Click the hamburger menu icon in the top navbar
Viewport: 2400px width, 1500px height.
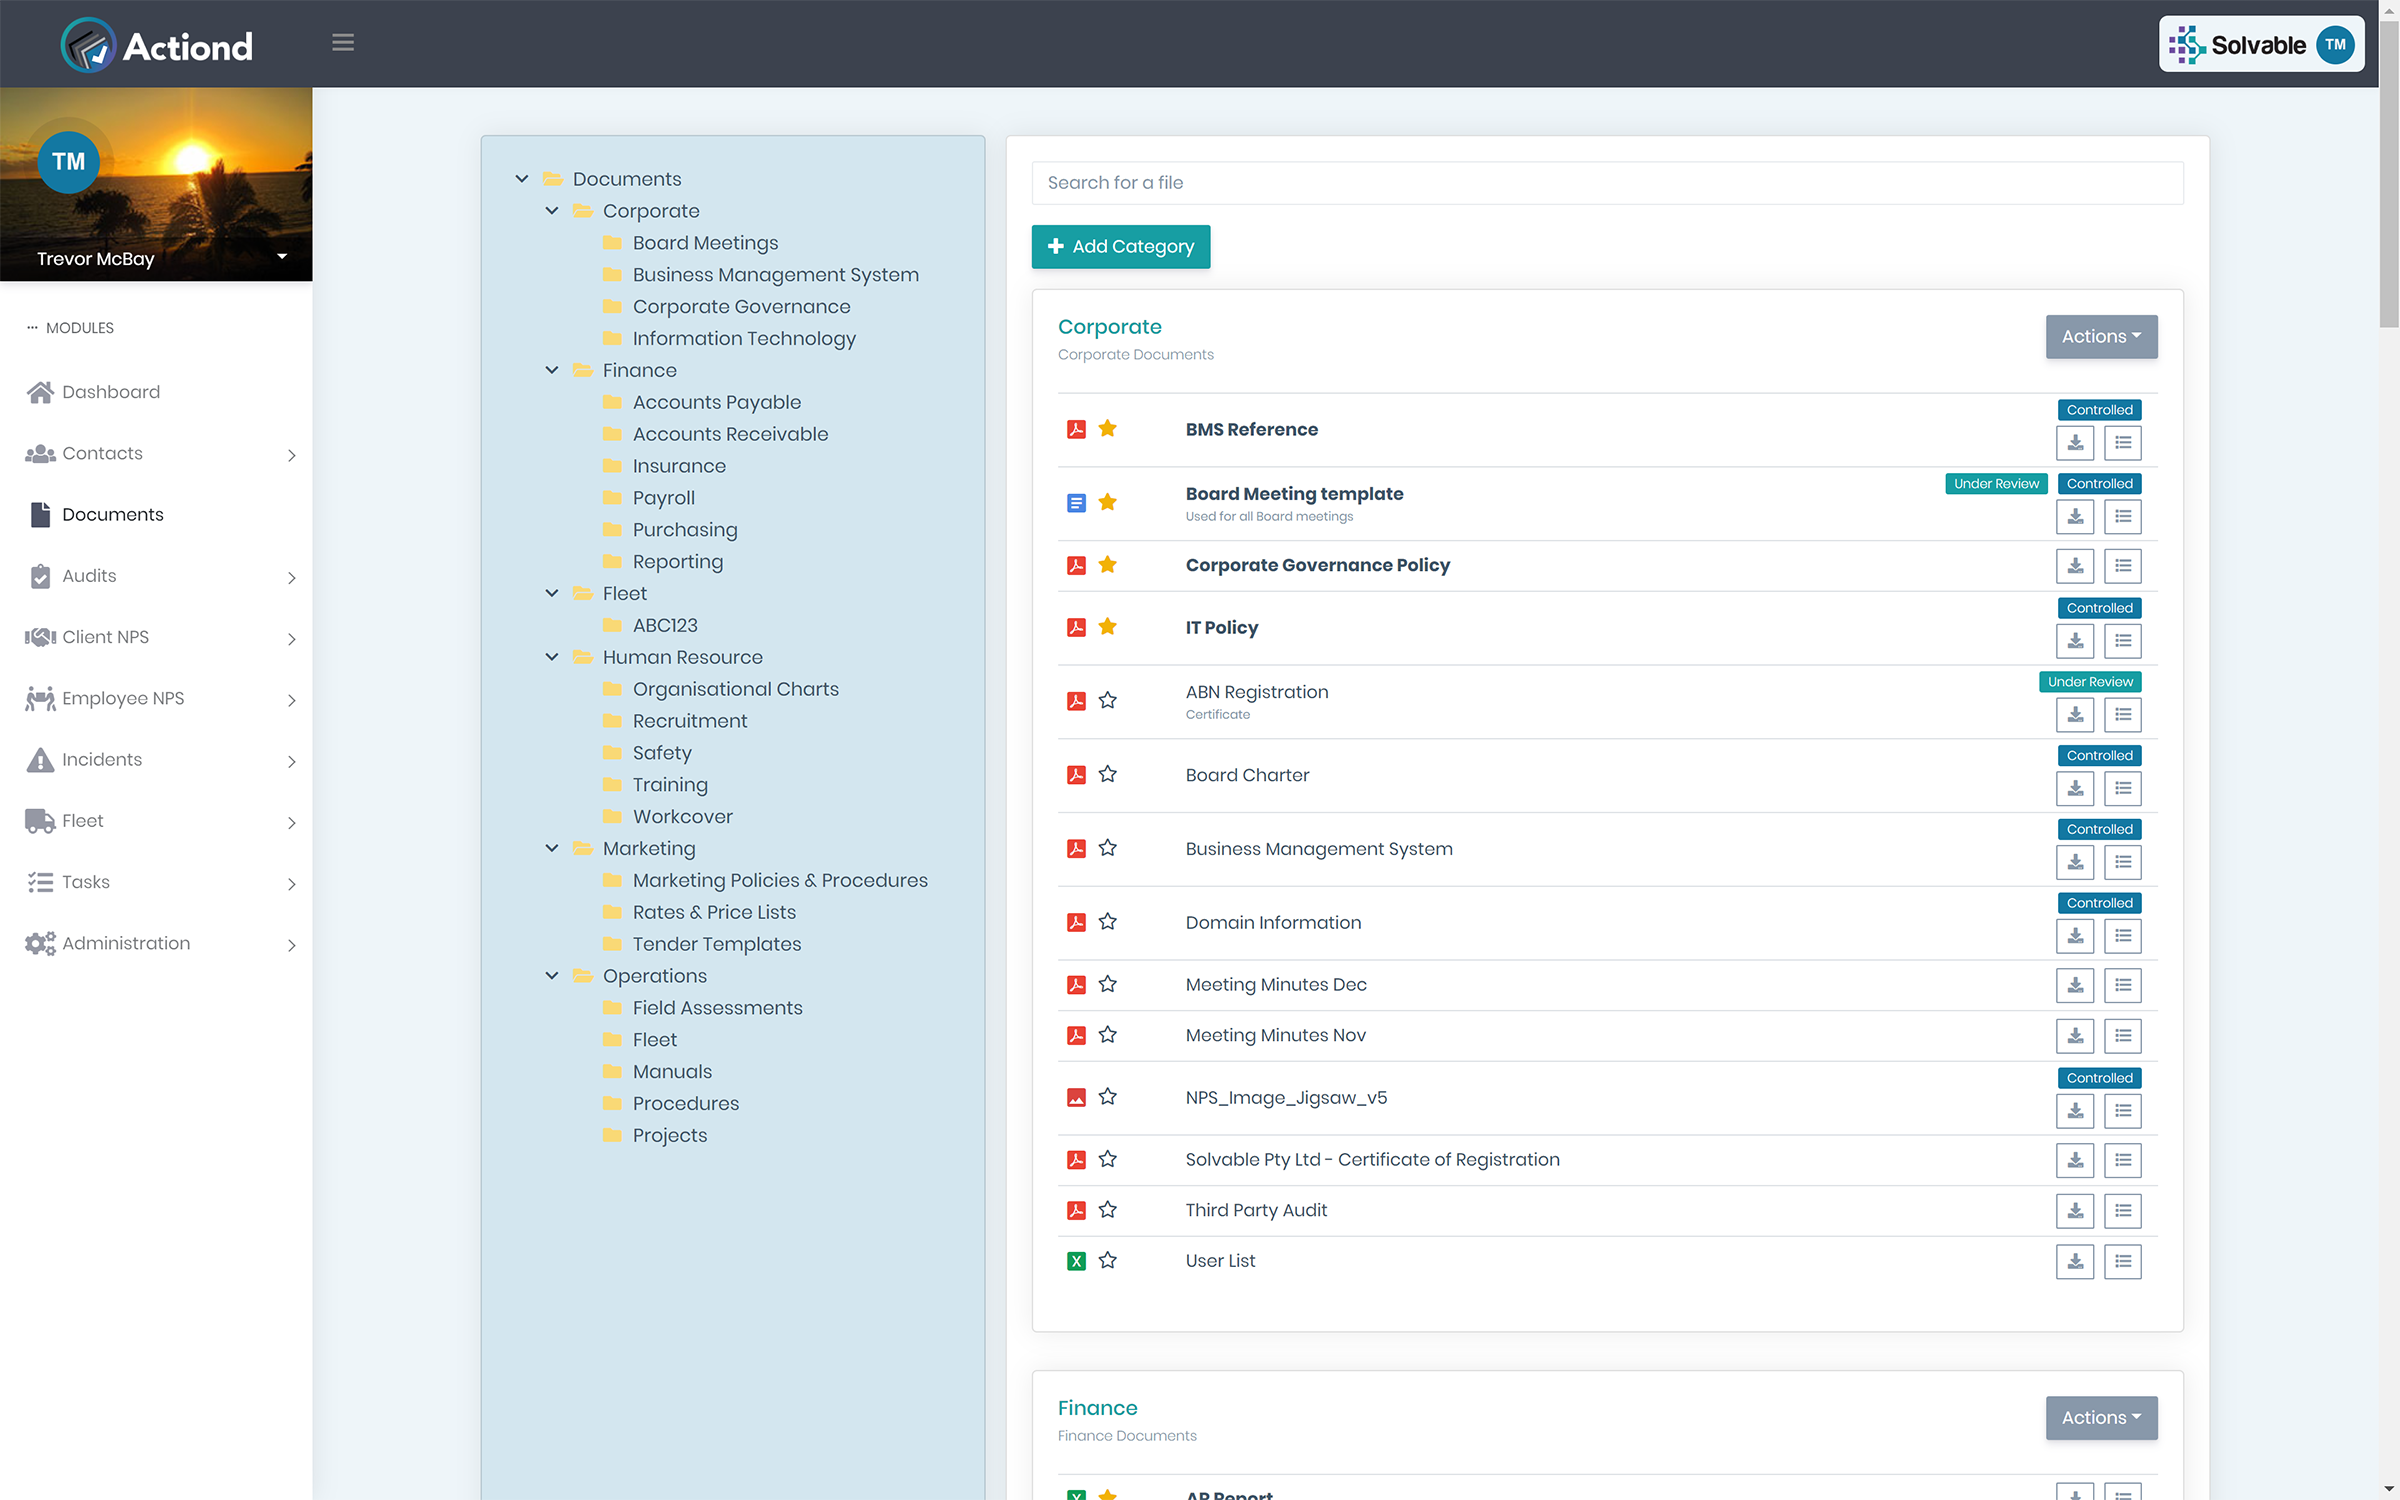click(x=342, y=43)
